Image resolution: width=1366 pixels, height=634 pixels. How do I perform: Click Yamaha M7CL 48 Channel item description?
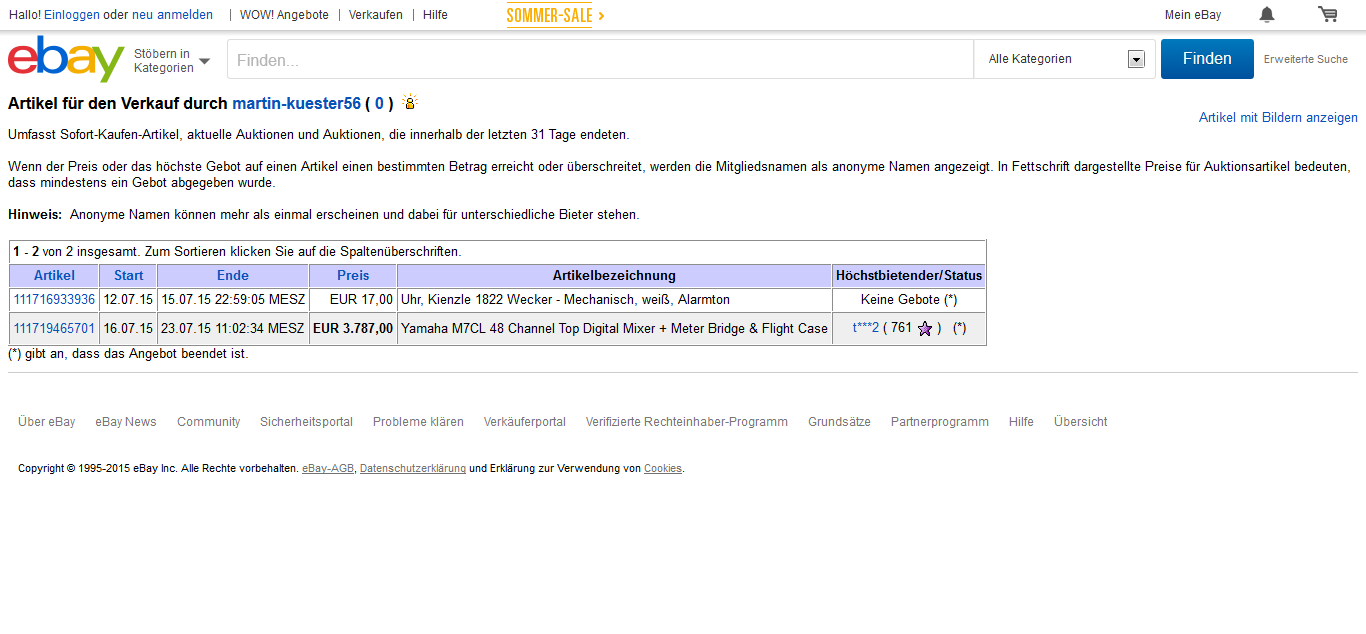click(614, 328)
